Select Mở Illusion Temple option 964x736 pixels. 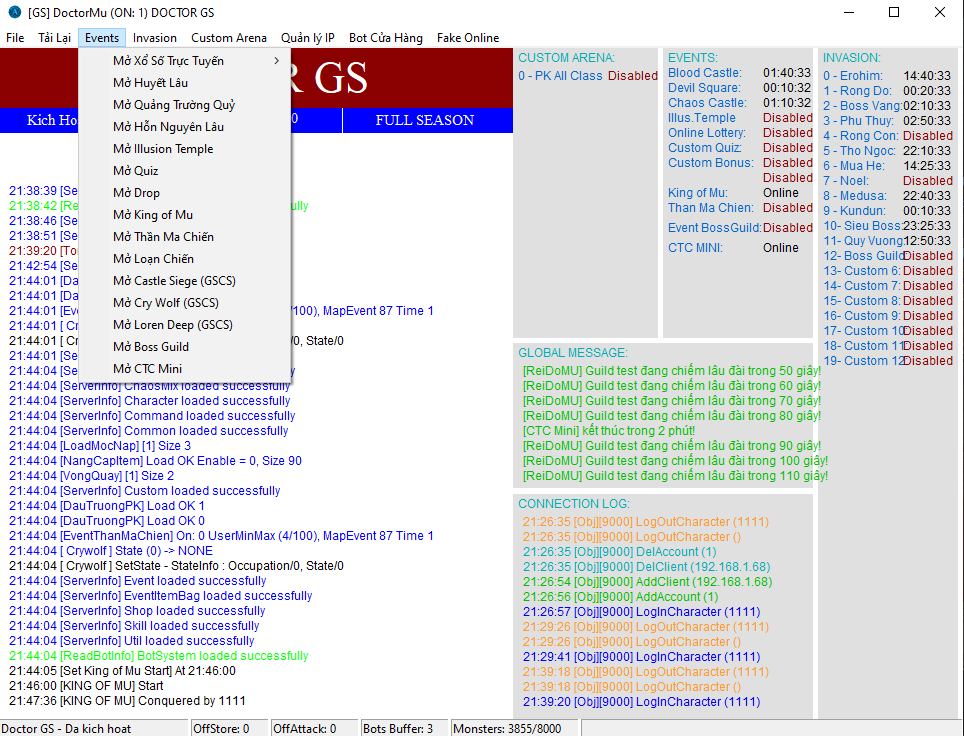(x=163, y=149)
